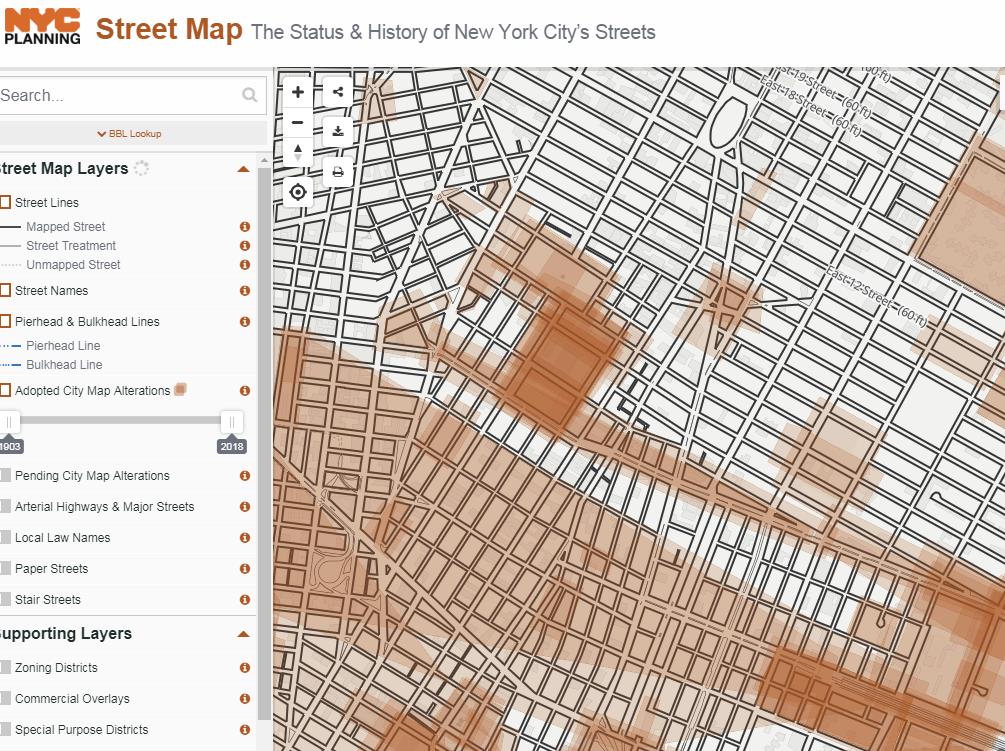
Task: Click the Street Map title heading
Action: (x=169, y=30)
